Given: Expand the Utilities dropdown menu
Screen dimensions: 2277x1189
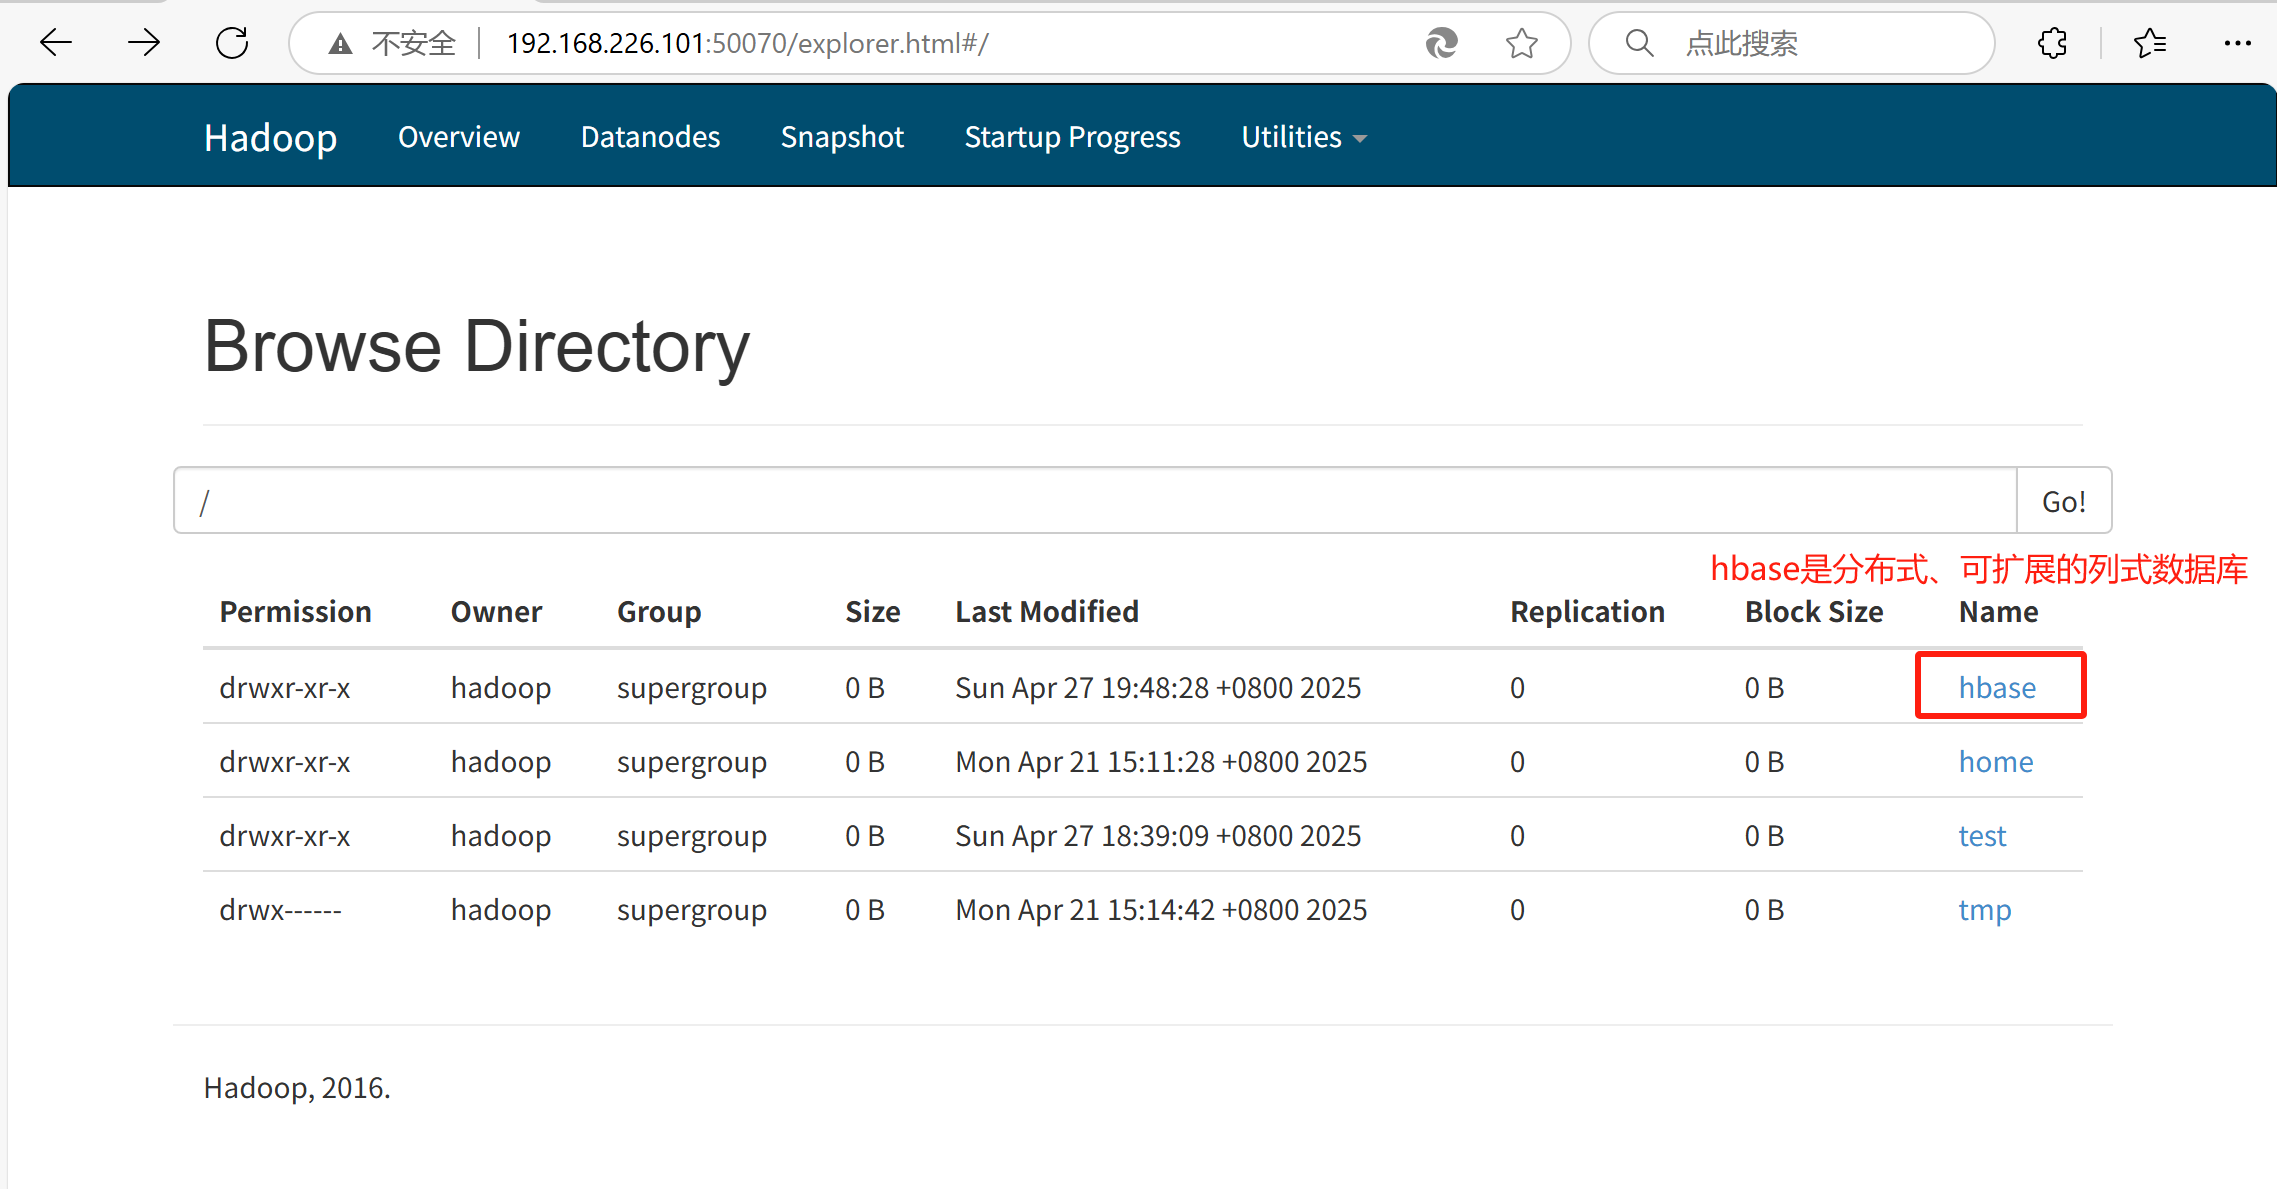Looking at the screenshot, I should (1303, 137).
